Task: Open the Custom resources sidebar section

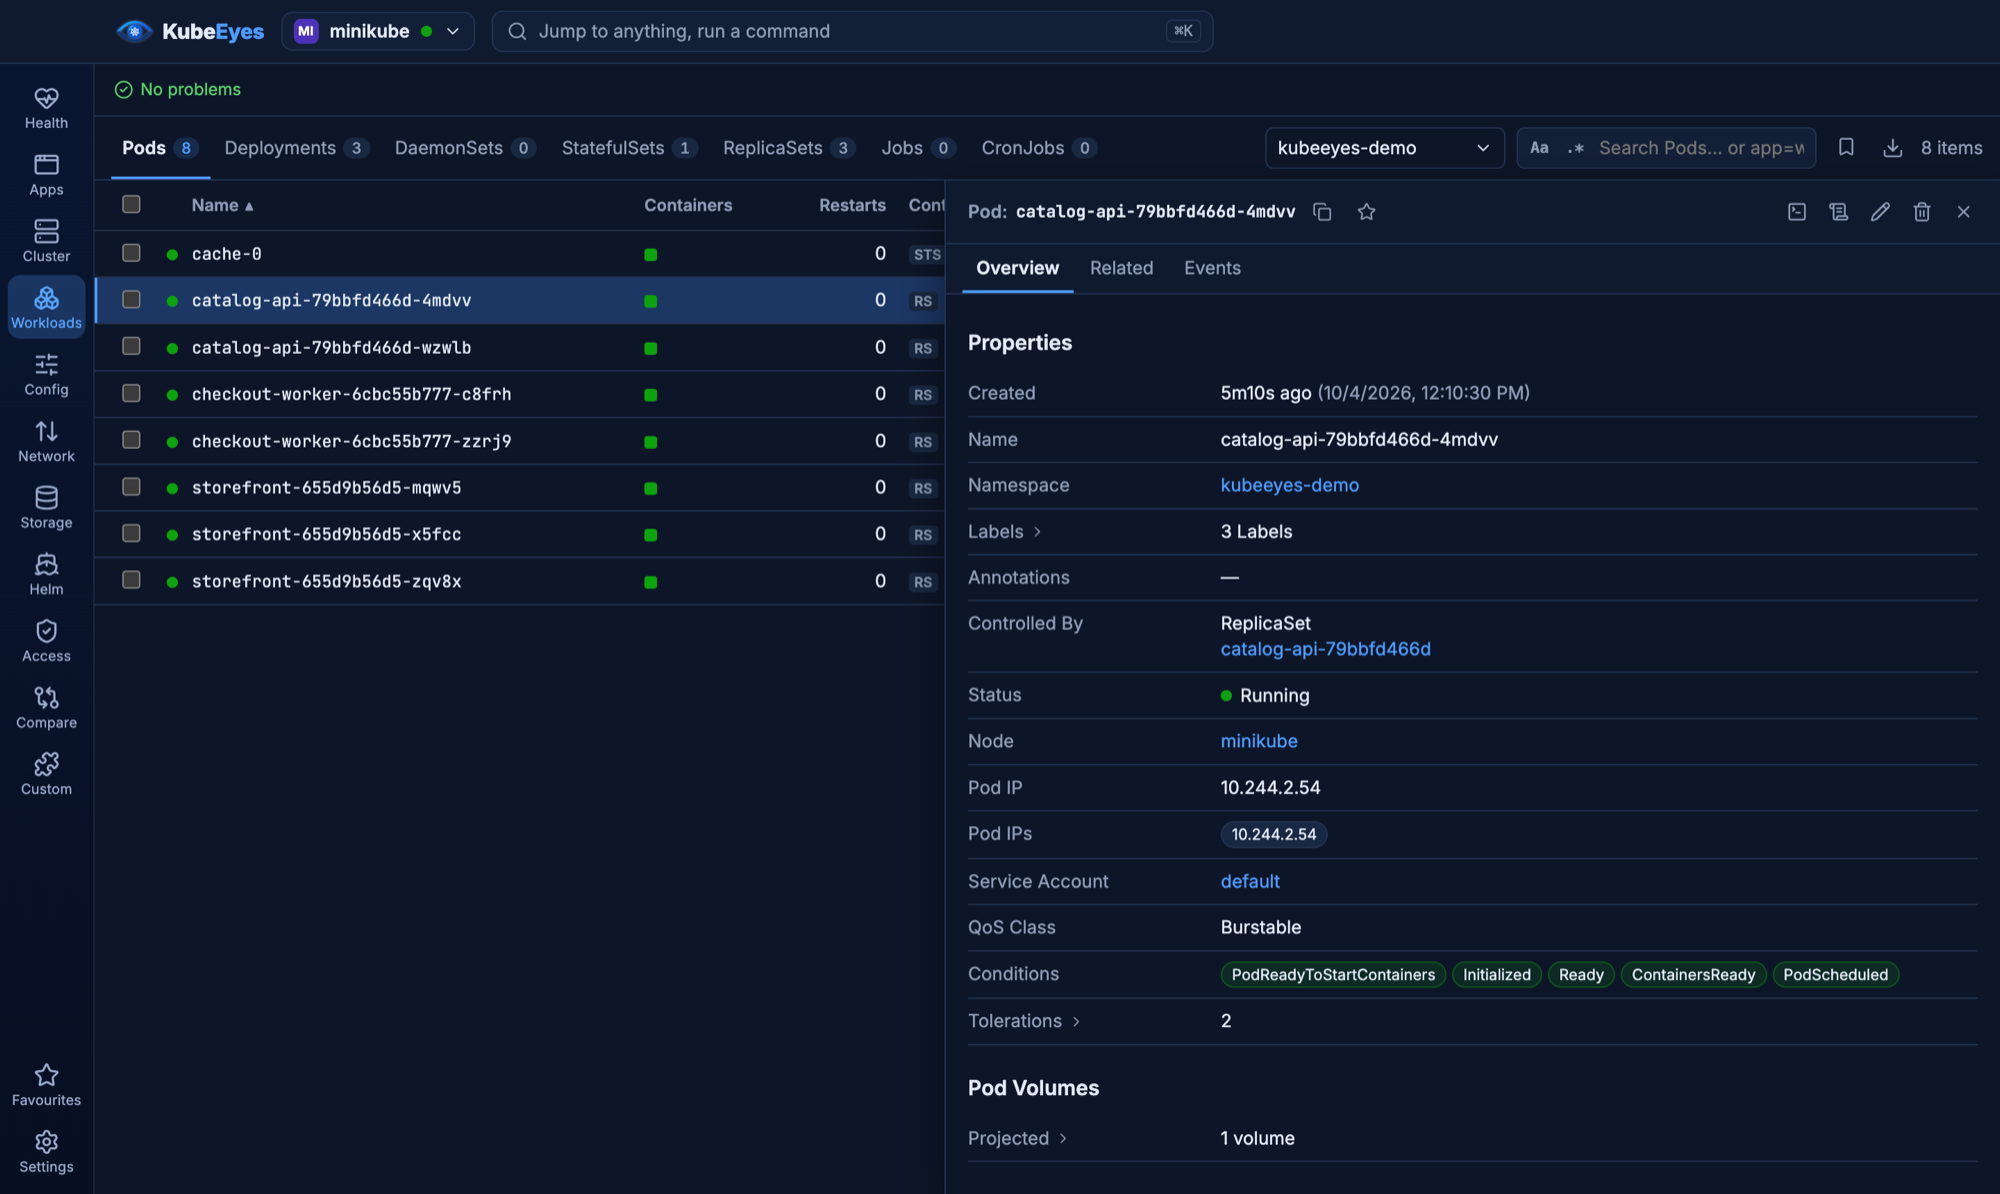Action: click(46, 775)
